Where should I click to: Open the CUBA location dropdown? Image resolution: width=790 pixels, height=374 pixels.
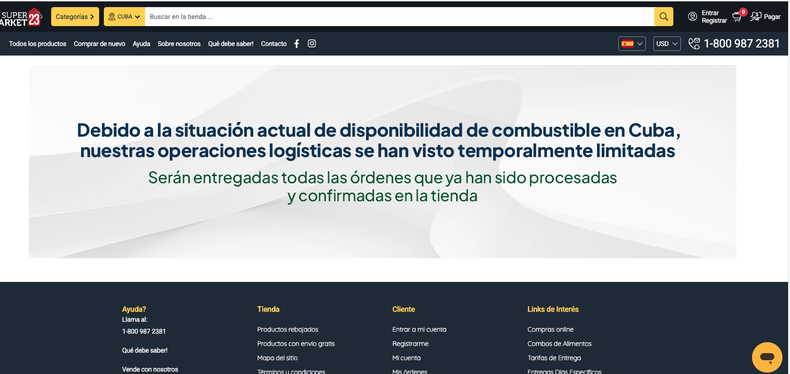[x=124, y=17]
